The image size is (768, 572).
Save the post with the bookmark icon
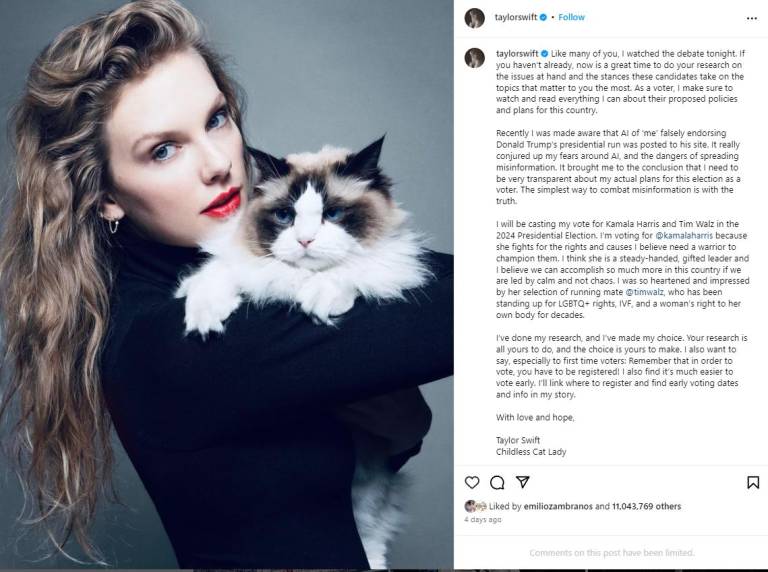click(x=753, y=482)
